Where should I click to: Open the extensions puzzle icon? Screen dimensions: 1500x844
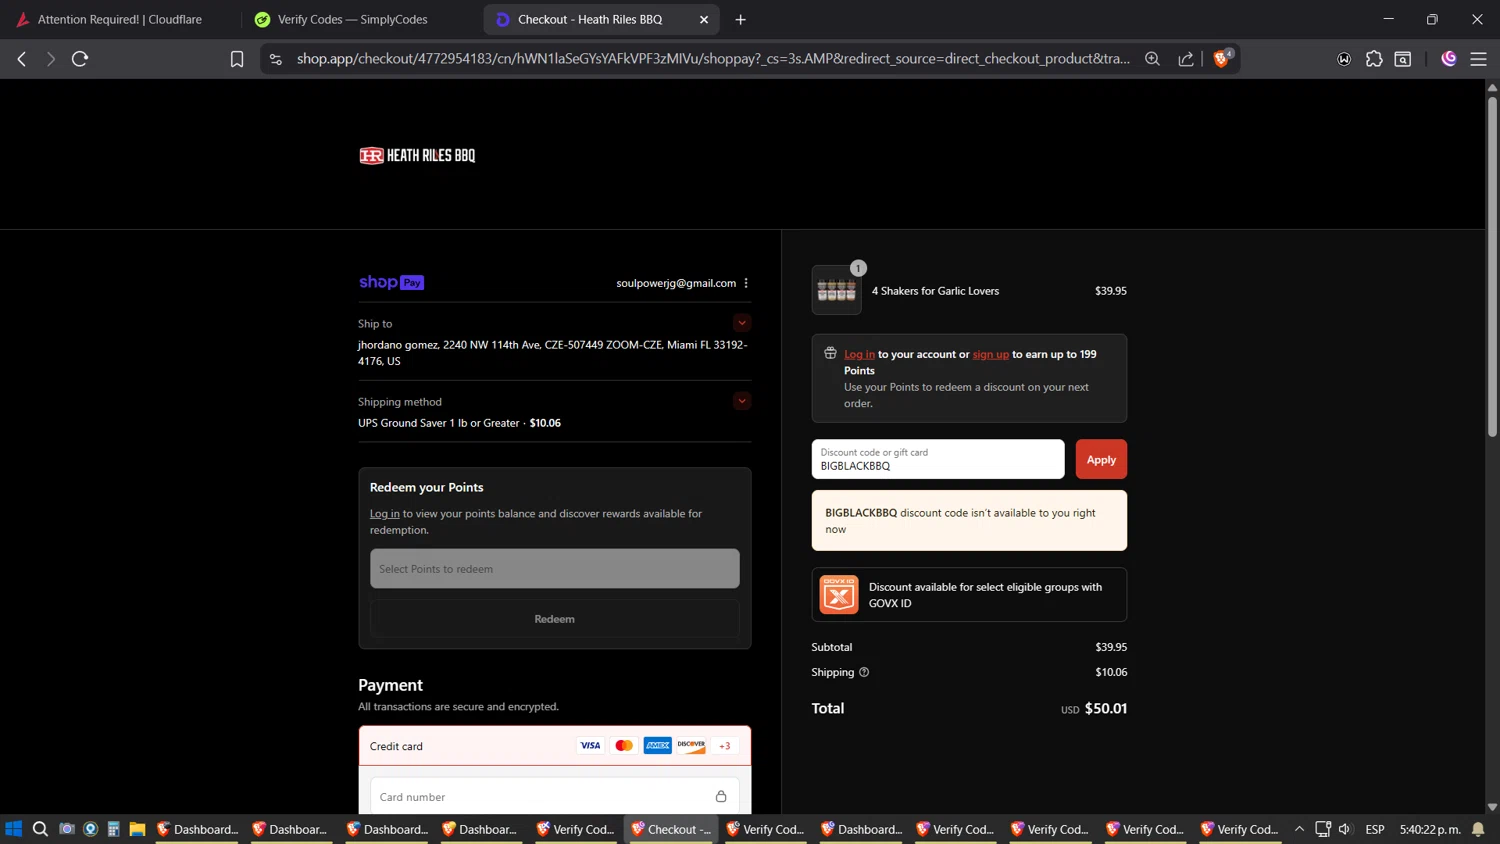point(1374,59)
